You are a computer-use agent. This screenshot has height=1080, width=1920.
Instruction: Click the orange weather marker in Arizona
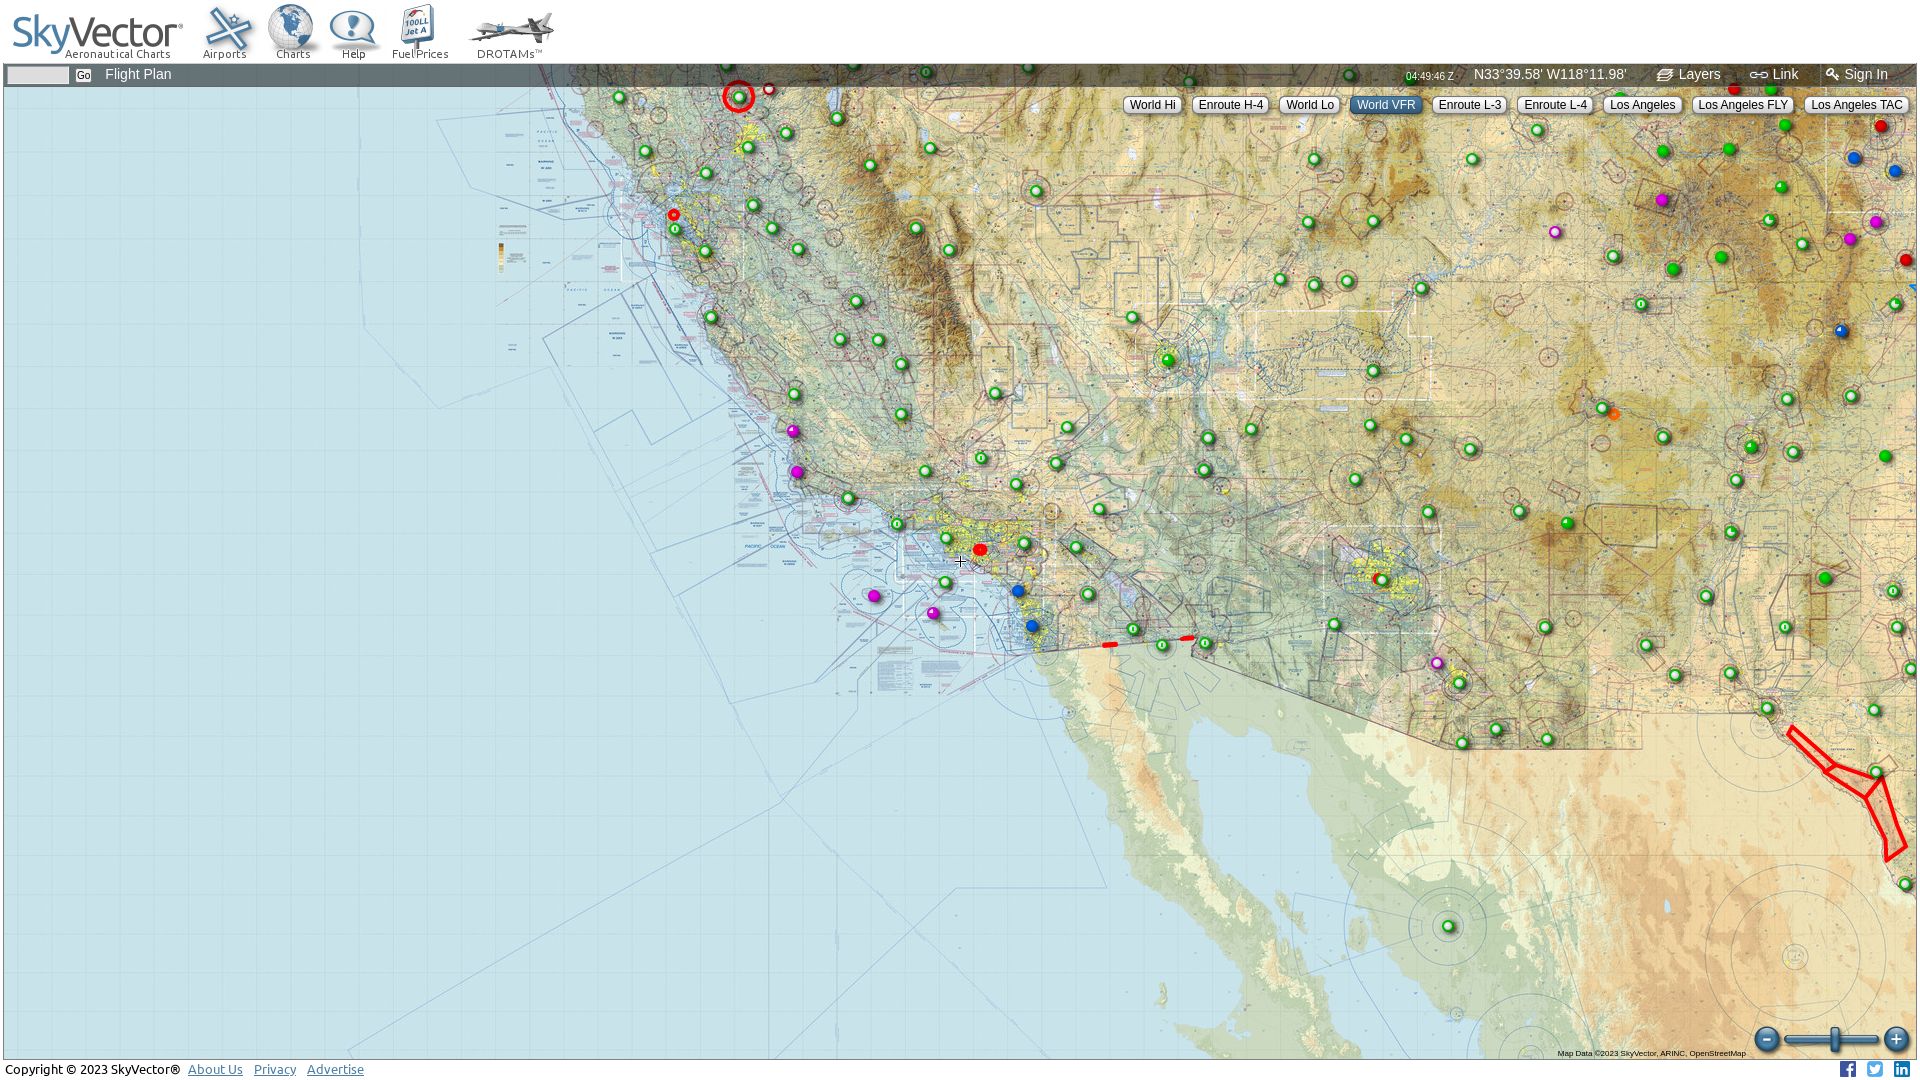pos(1614,414)
